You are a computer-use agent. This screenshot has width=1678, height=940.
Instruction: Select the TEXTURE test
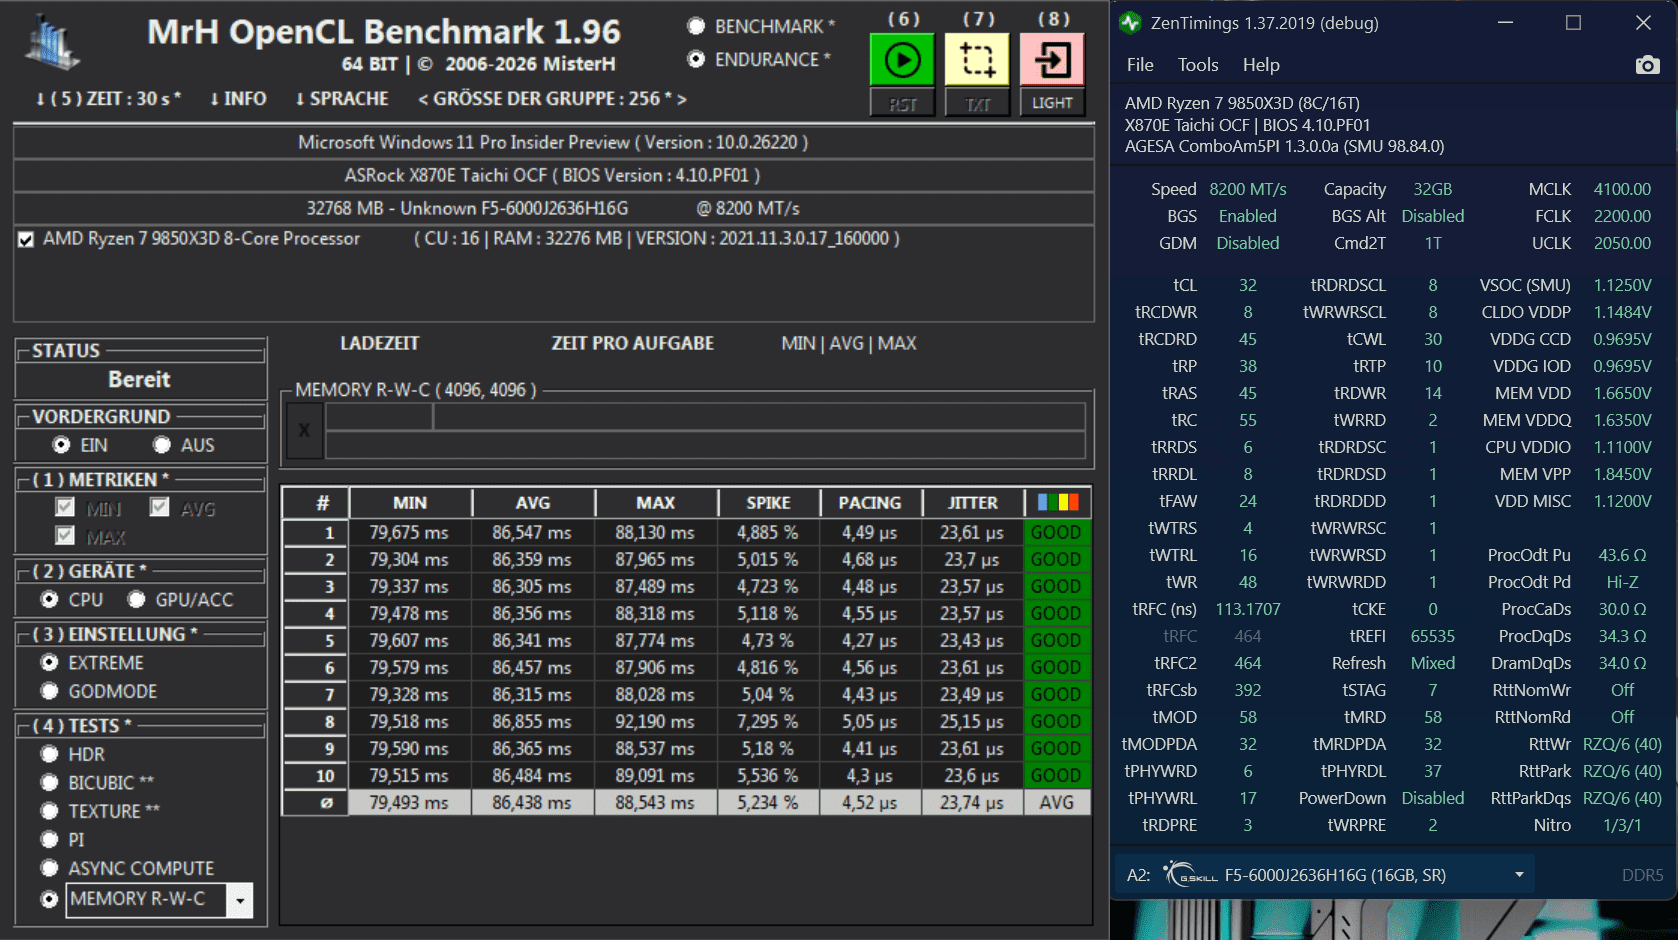point(49,811)
